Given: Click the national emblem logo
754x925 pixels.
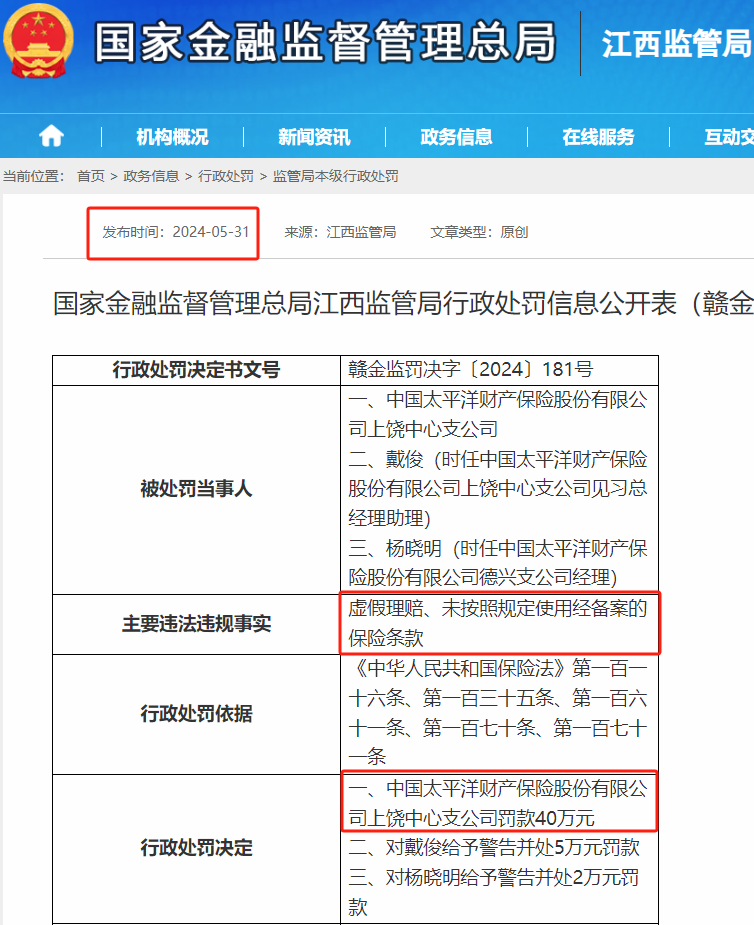Looking at the screenshot, I should [38, 41].
